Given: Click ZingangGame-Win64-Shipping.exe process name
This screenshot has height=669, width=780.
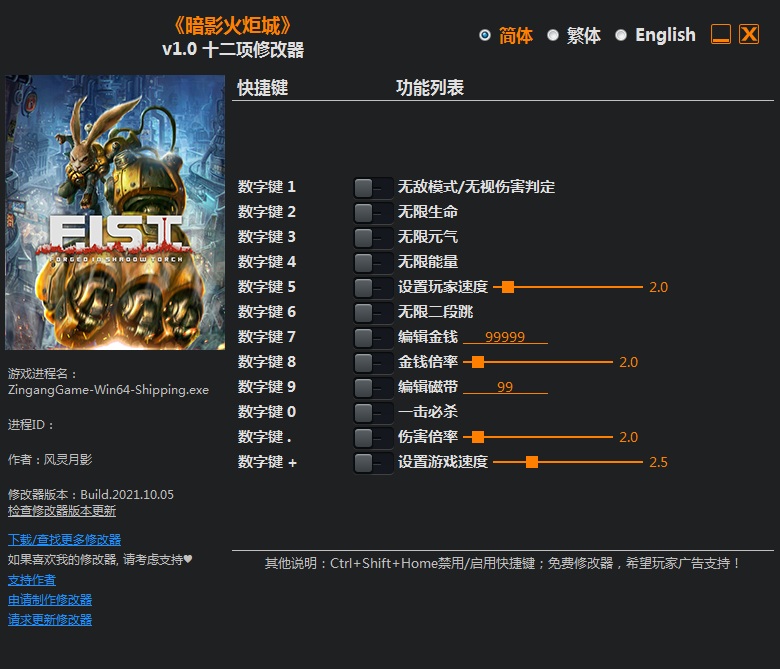Looking at the screenshot, I should tap(108, 390).
